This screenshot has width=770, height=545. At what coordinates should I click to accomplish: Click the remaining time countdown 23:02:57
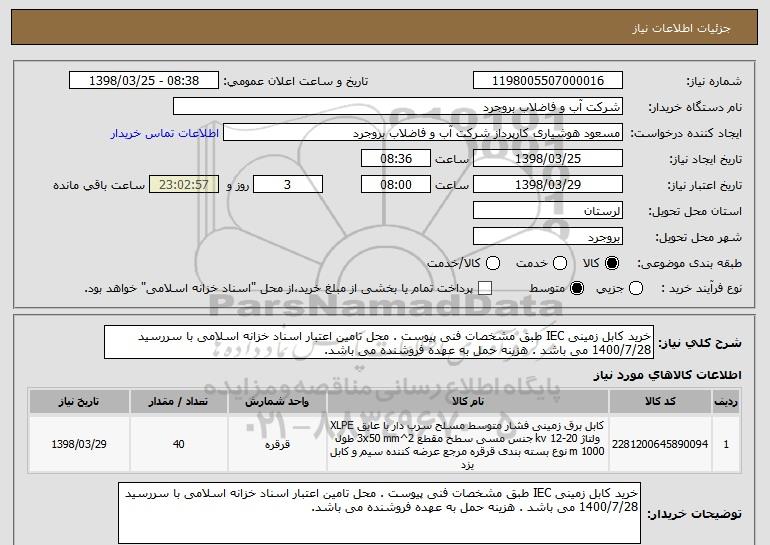pos(184,185)
